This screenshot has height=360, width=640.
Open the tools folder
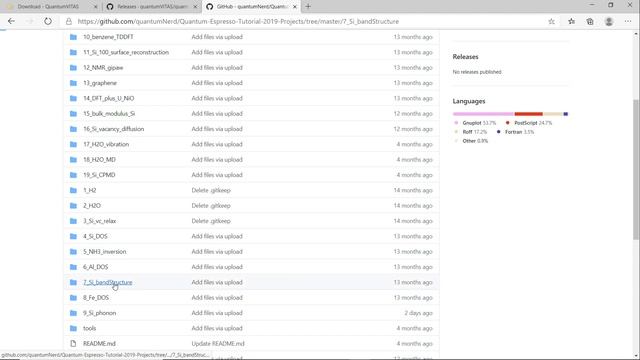[89, 328]
